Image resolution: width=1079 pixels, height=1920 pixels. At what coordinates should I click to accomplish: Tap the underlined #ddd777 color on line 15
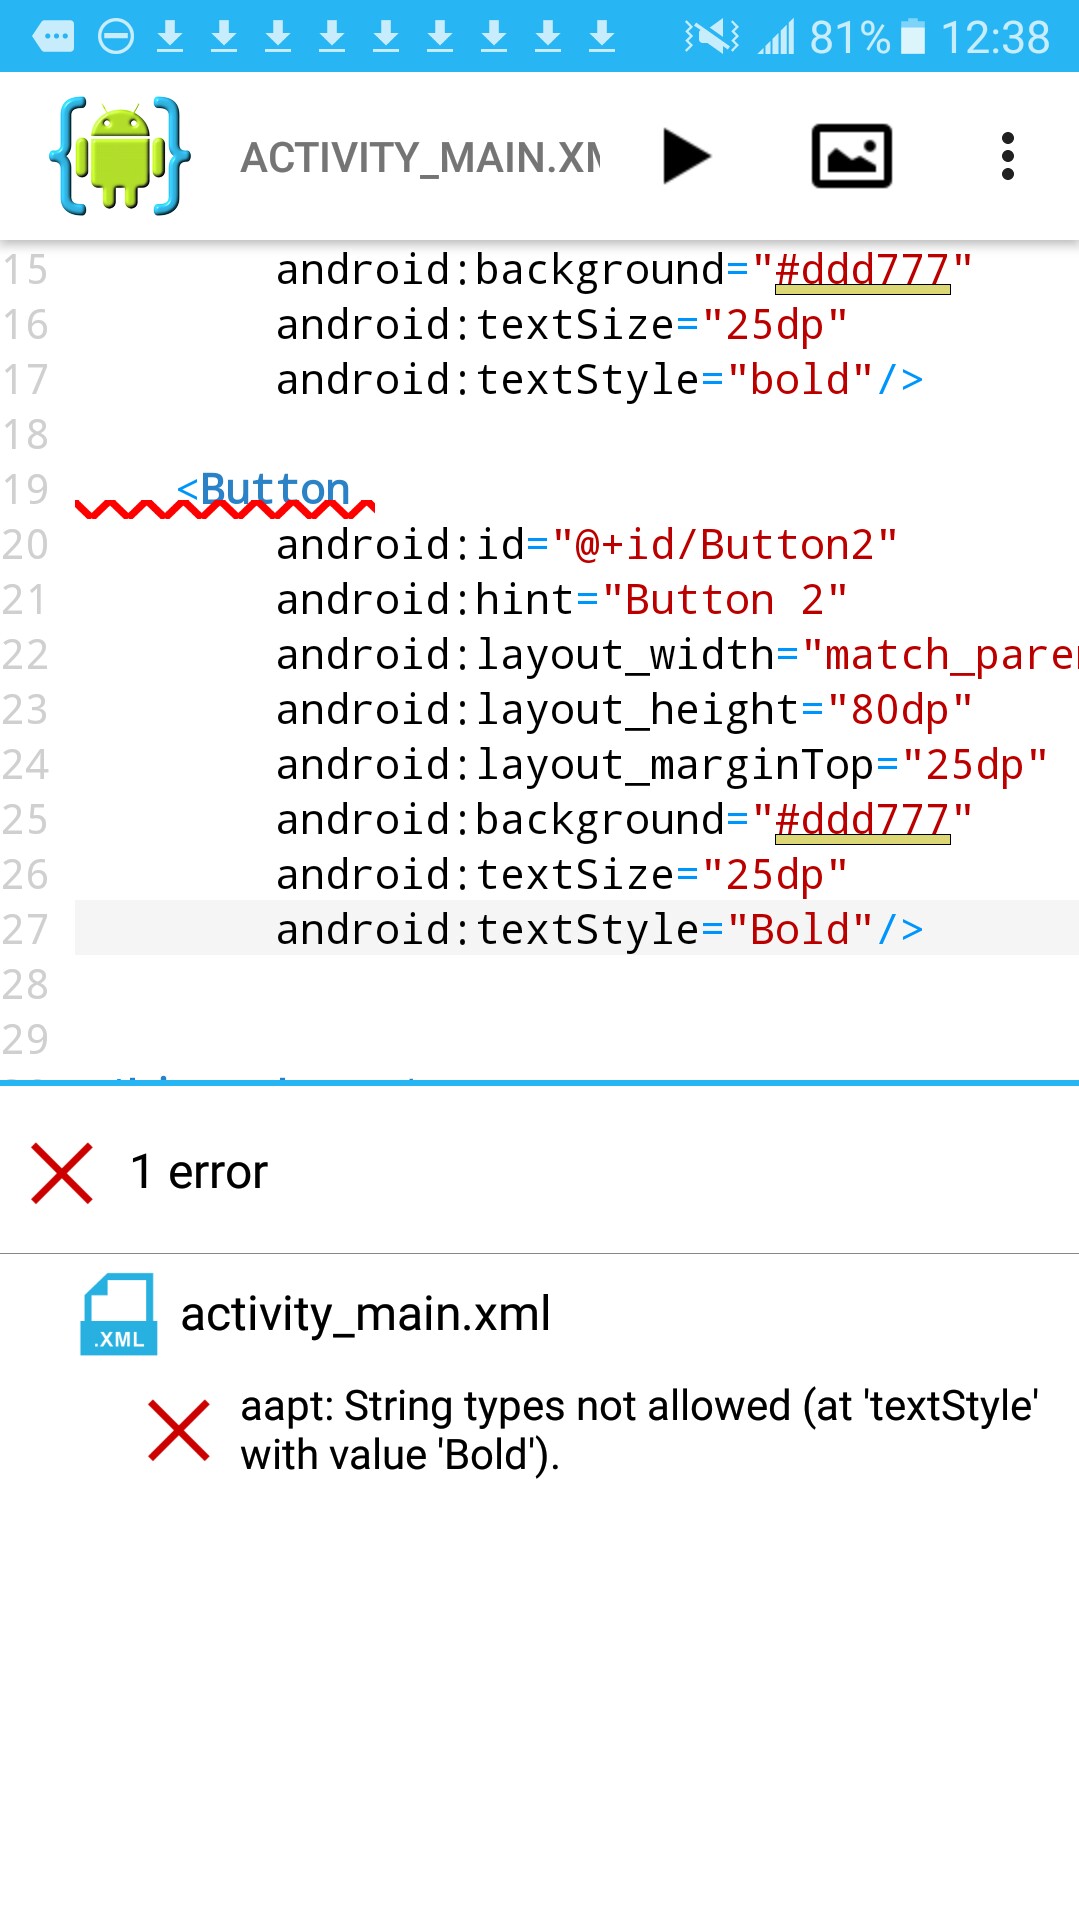pos(861,270)
